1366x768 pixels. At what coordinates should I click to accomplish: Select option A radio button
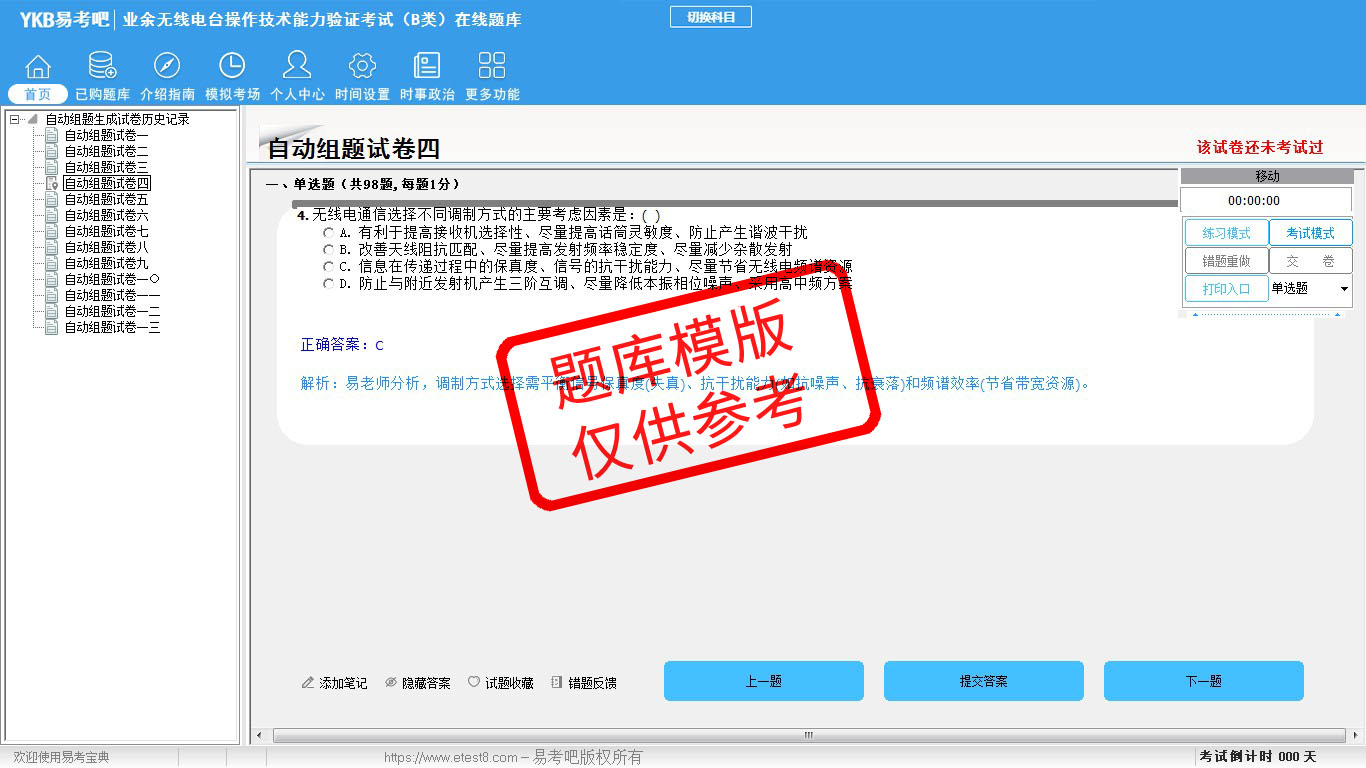click(328, 233)
